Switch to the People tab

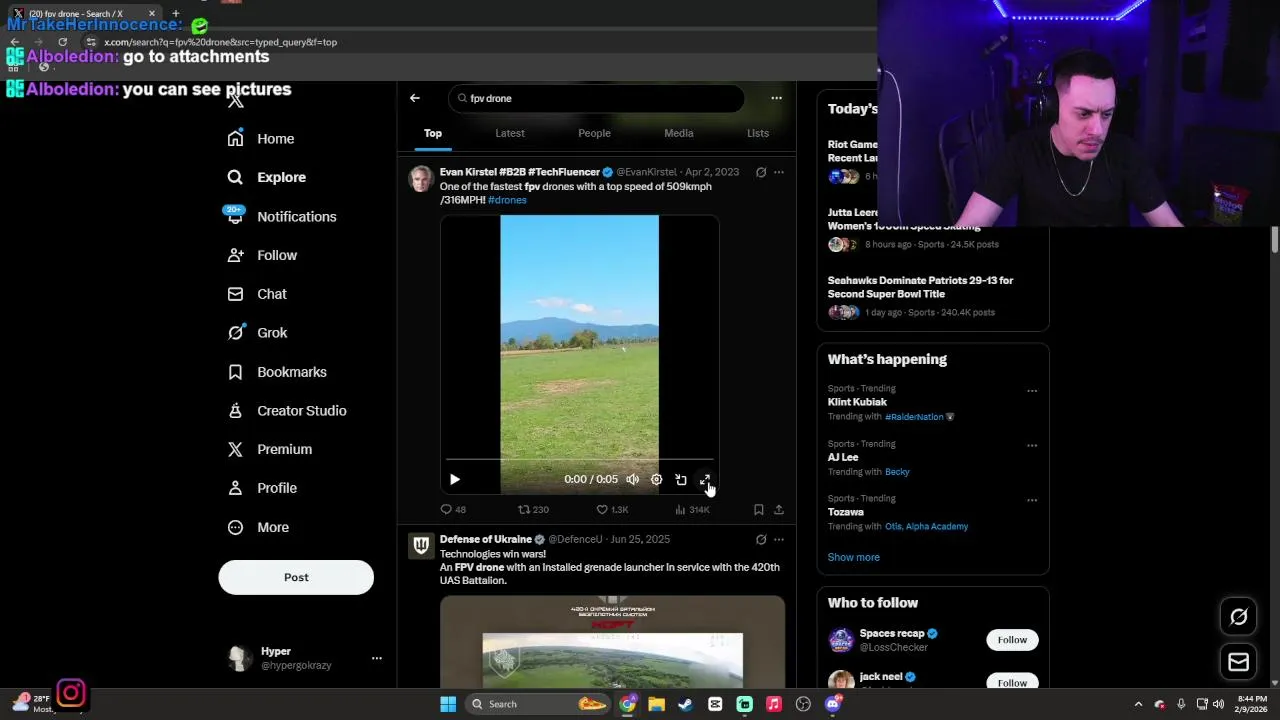pyautogui.click(x=594, y=133)
